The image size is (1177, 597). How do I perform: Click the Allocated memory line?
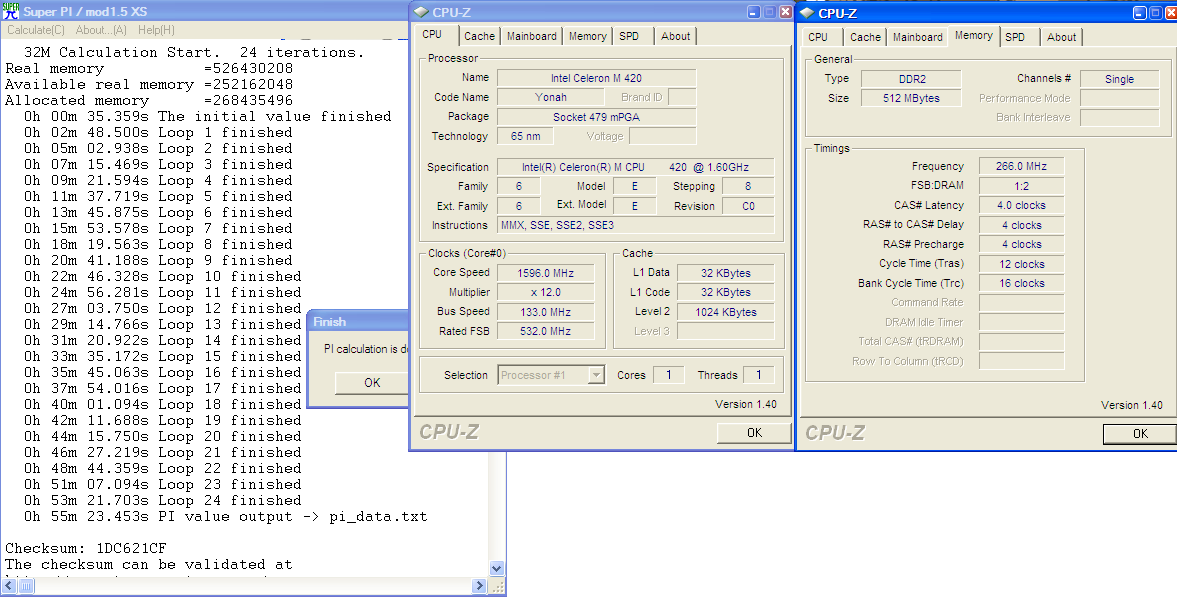[x=149, y=101]
